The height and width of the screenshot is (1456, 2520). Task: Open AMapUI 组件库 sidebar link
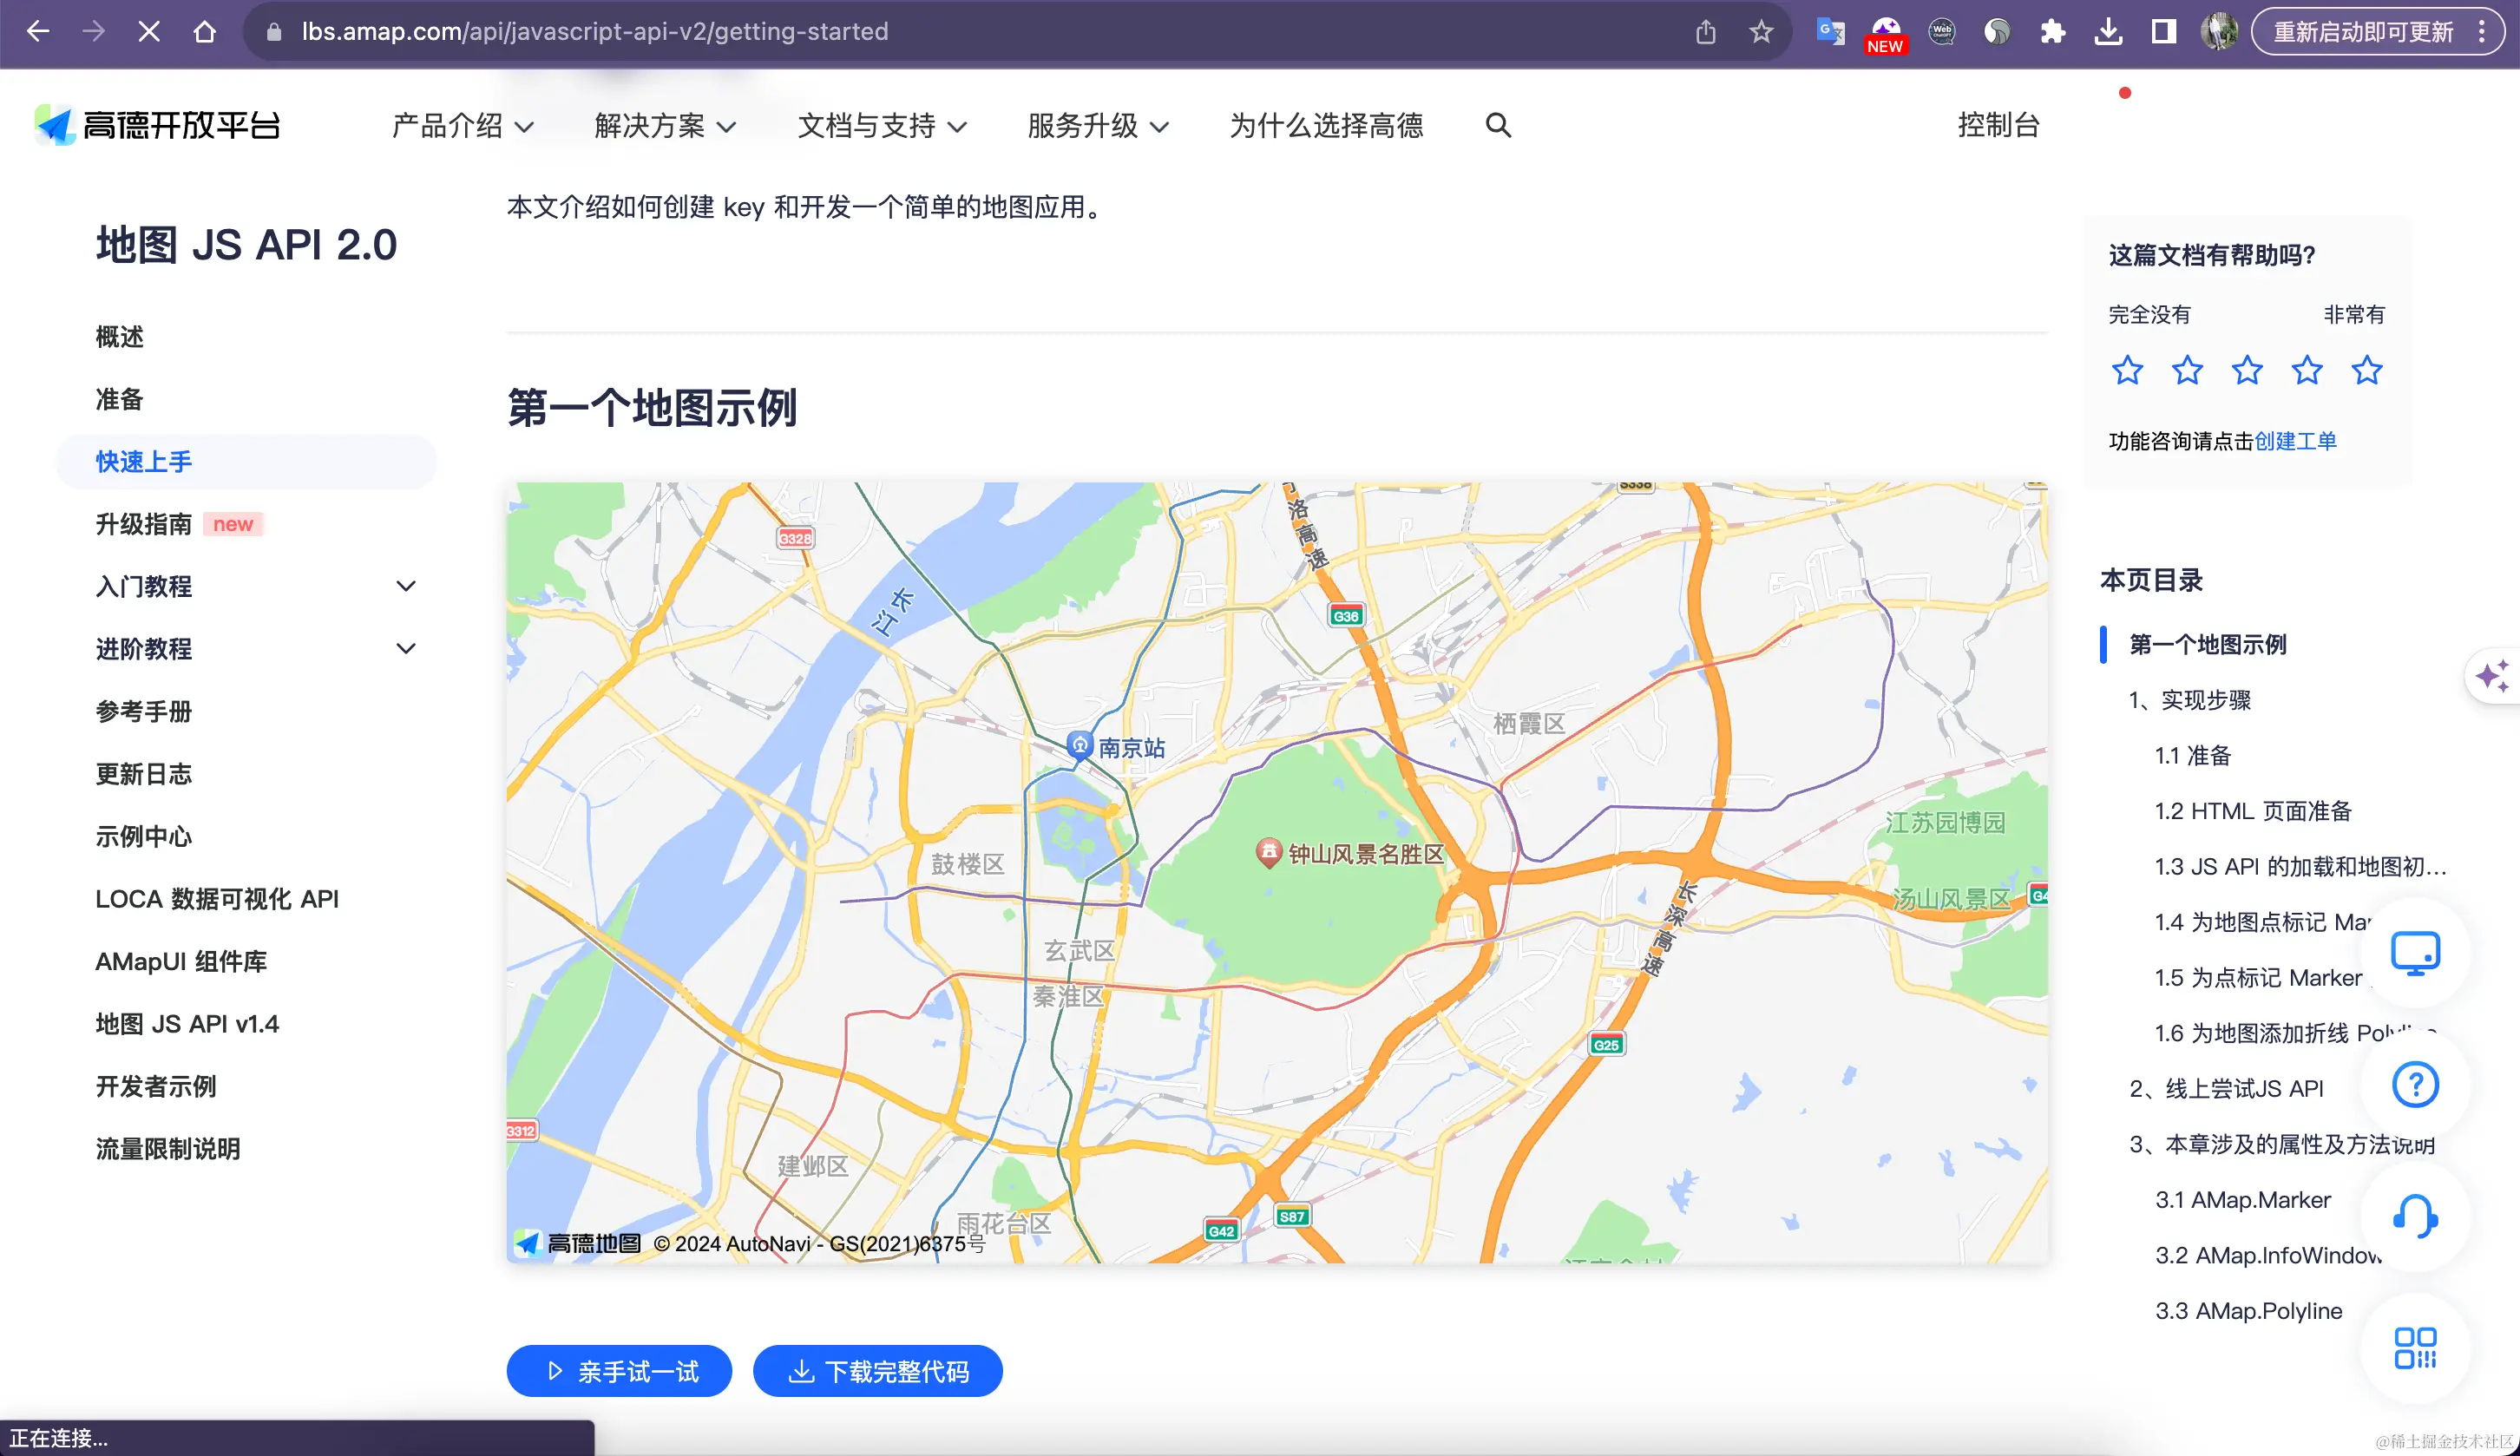pos(181,962)
